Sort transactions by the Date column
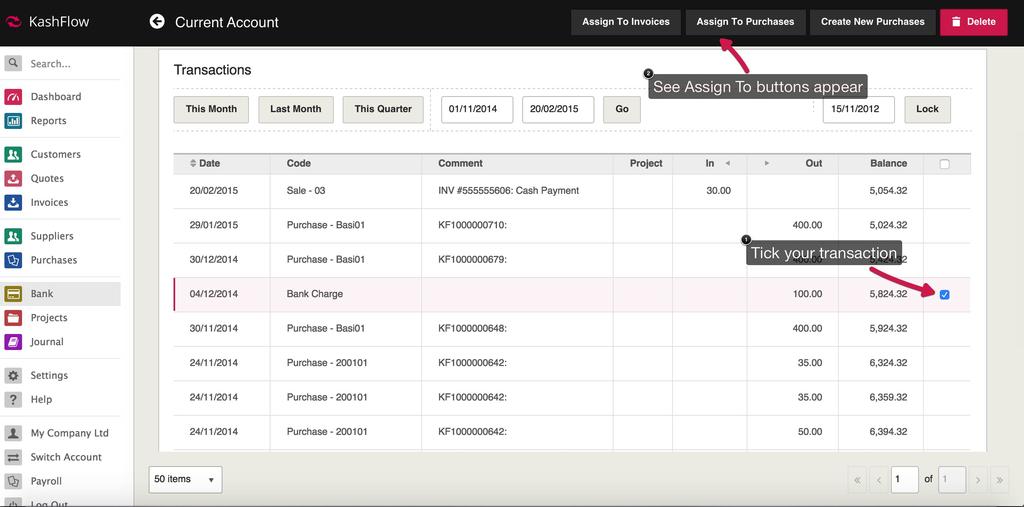This screenshot has width=1024, height=507. (x=209, y=163)
